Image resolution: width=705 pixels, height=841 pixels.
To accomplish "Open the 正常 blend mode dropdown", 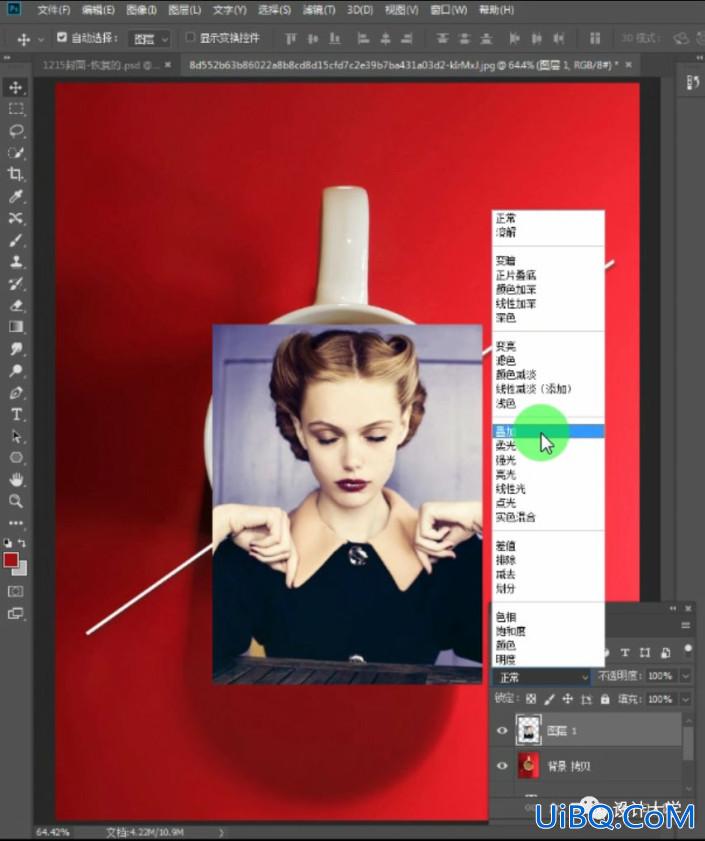I will [x=541, y=677].
